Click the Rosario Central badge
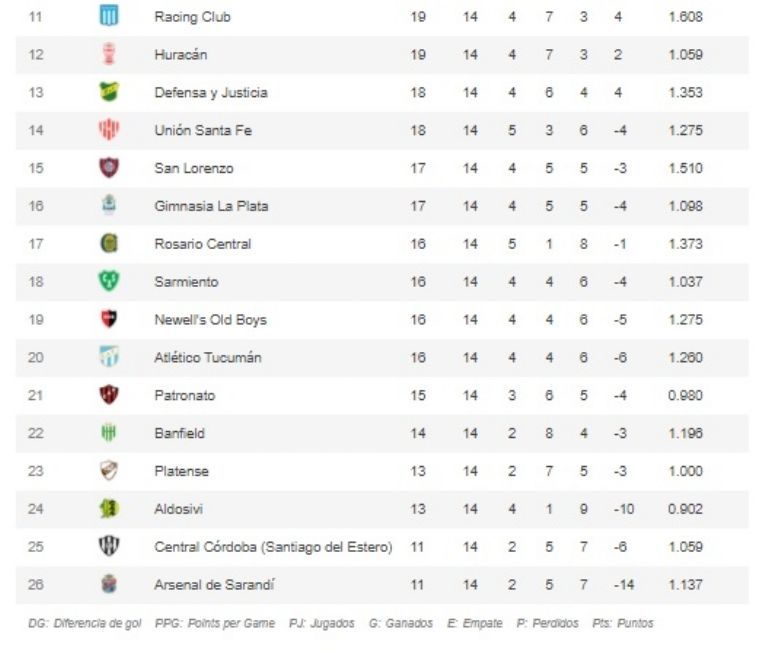768x651 pixels. (x=109, y=244)
